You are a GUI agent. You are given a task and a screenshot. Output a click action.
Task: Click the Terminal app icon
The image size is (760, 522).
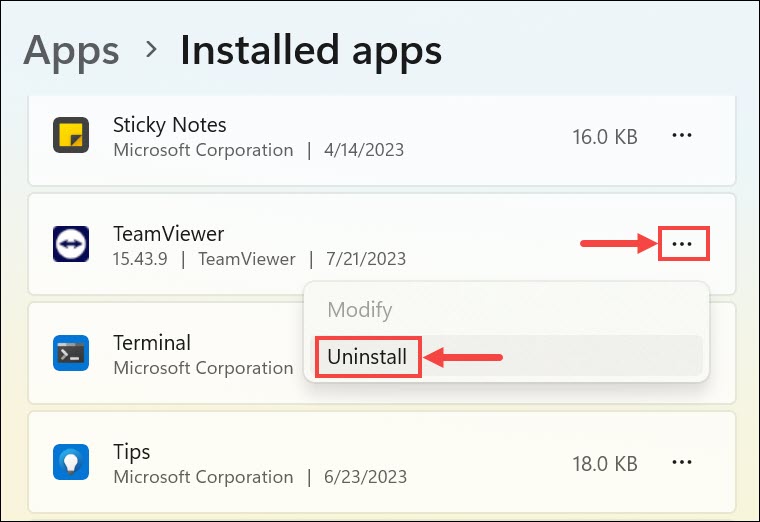71,353
